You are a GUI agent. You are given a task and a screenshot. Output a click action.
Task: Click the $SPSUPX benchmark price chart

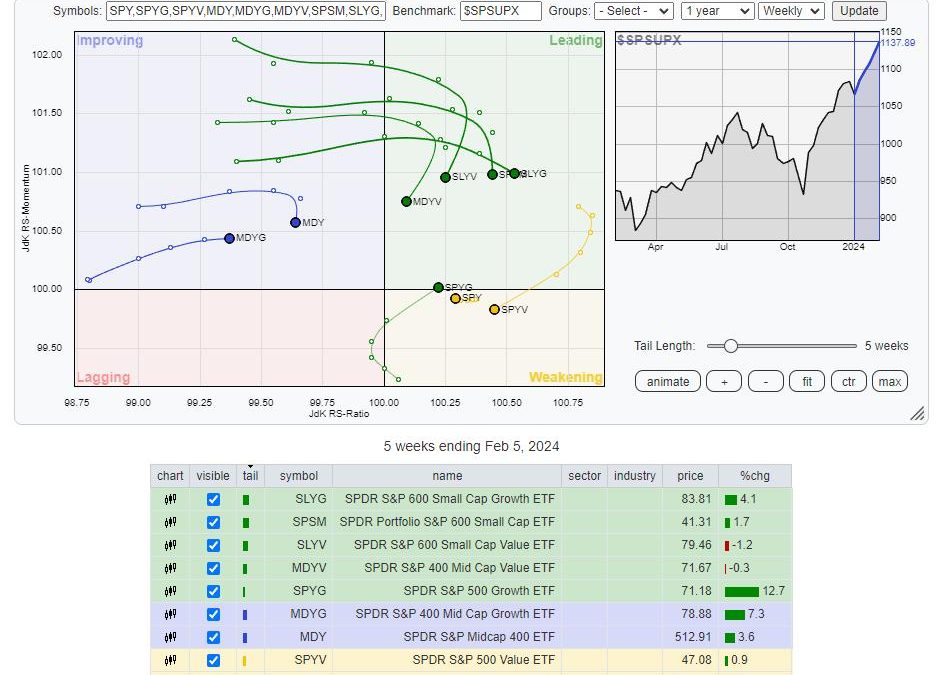pos(747,136)
